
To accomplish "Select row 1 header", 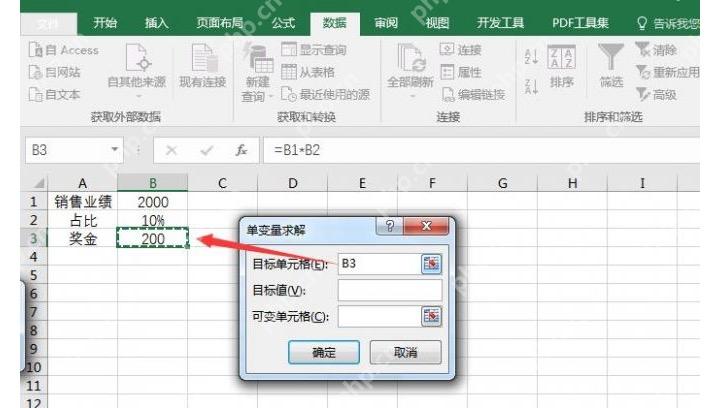I will [34, 201].
